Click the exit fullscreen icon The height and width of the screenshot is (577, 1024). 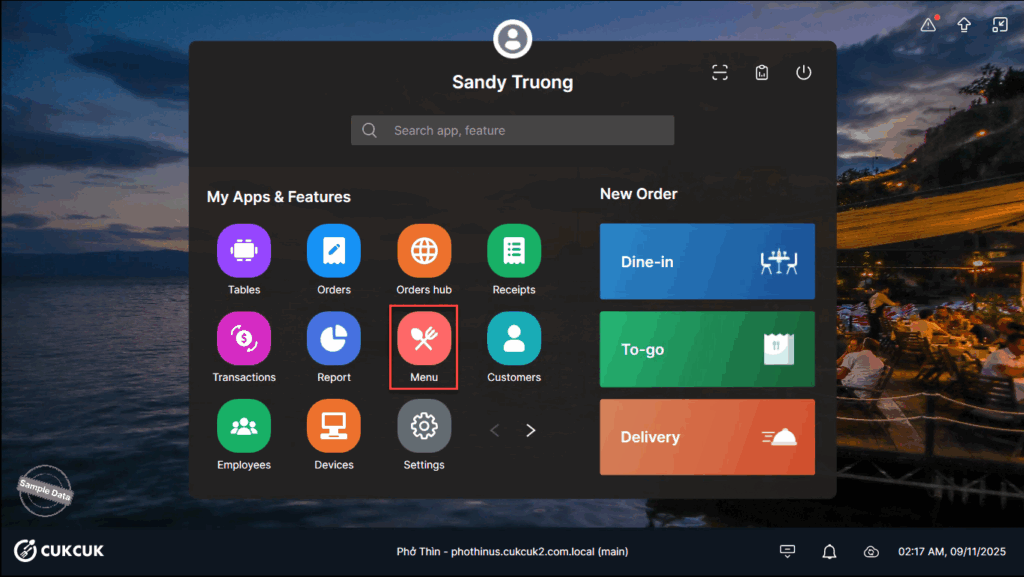1000,25
